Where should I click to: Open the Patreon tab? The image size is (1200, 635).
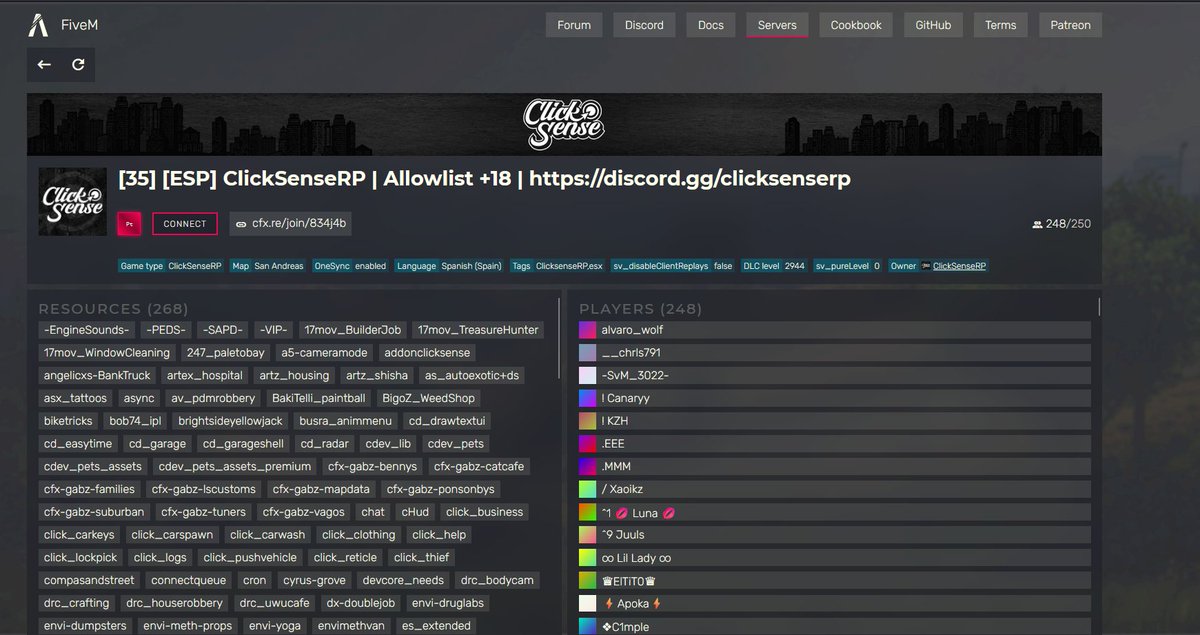click(1070, 25)
